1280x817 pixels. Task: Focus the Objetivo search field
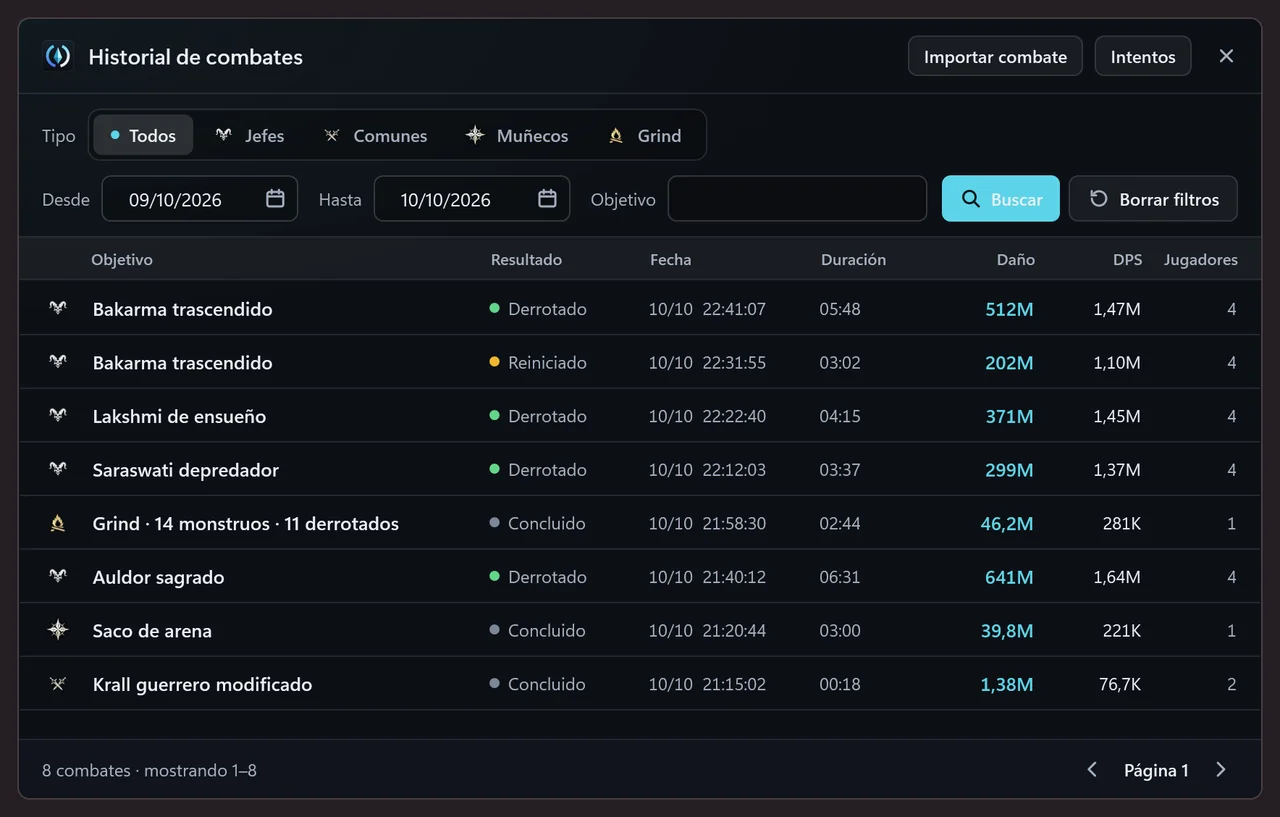[797, 199]
